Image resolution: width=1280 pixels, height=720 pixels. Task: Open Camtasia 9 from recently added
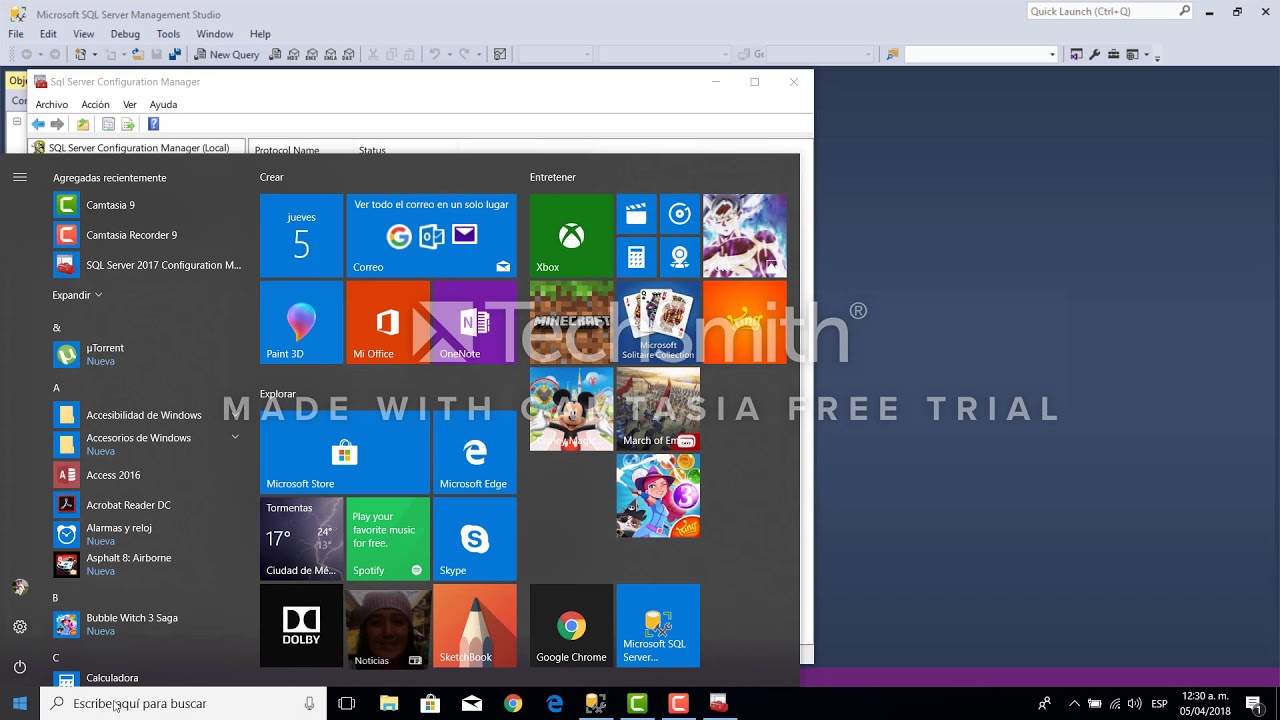click(148, 205)
